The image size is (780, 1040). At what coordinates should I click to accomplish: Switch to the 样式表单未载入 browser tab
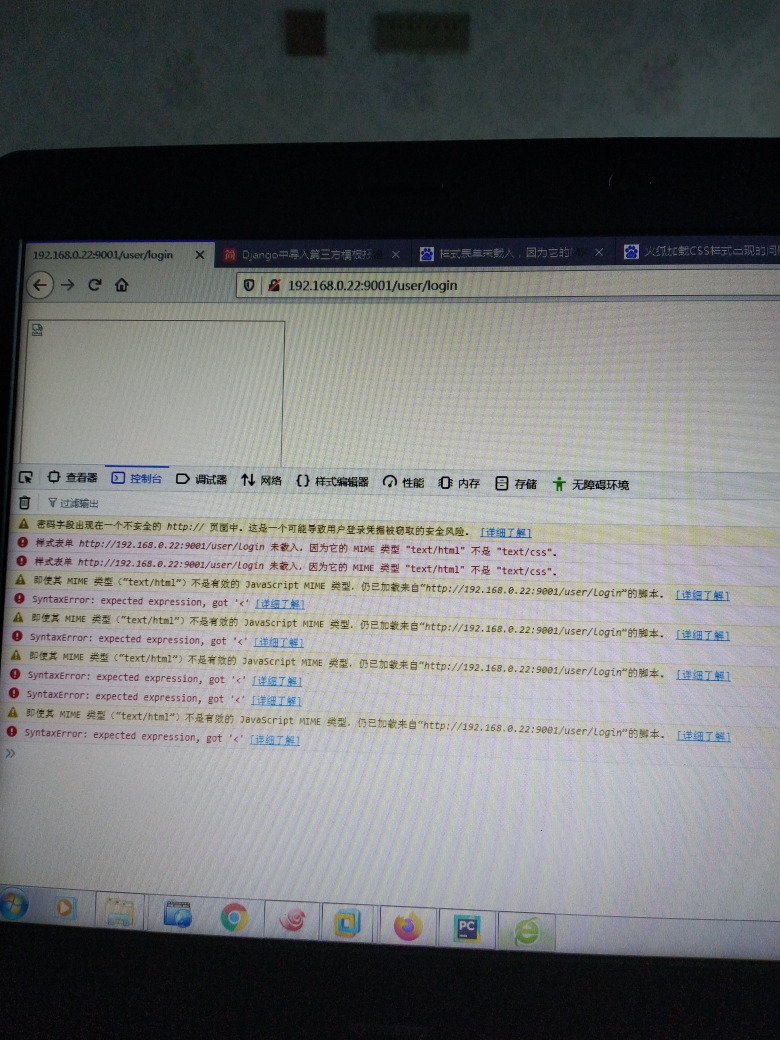point(512,253)
